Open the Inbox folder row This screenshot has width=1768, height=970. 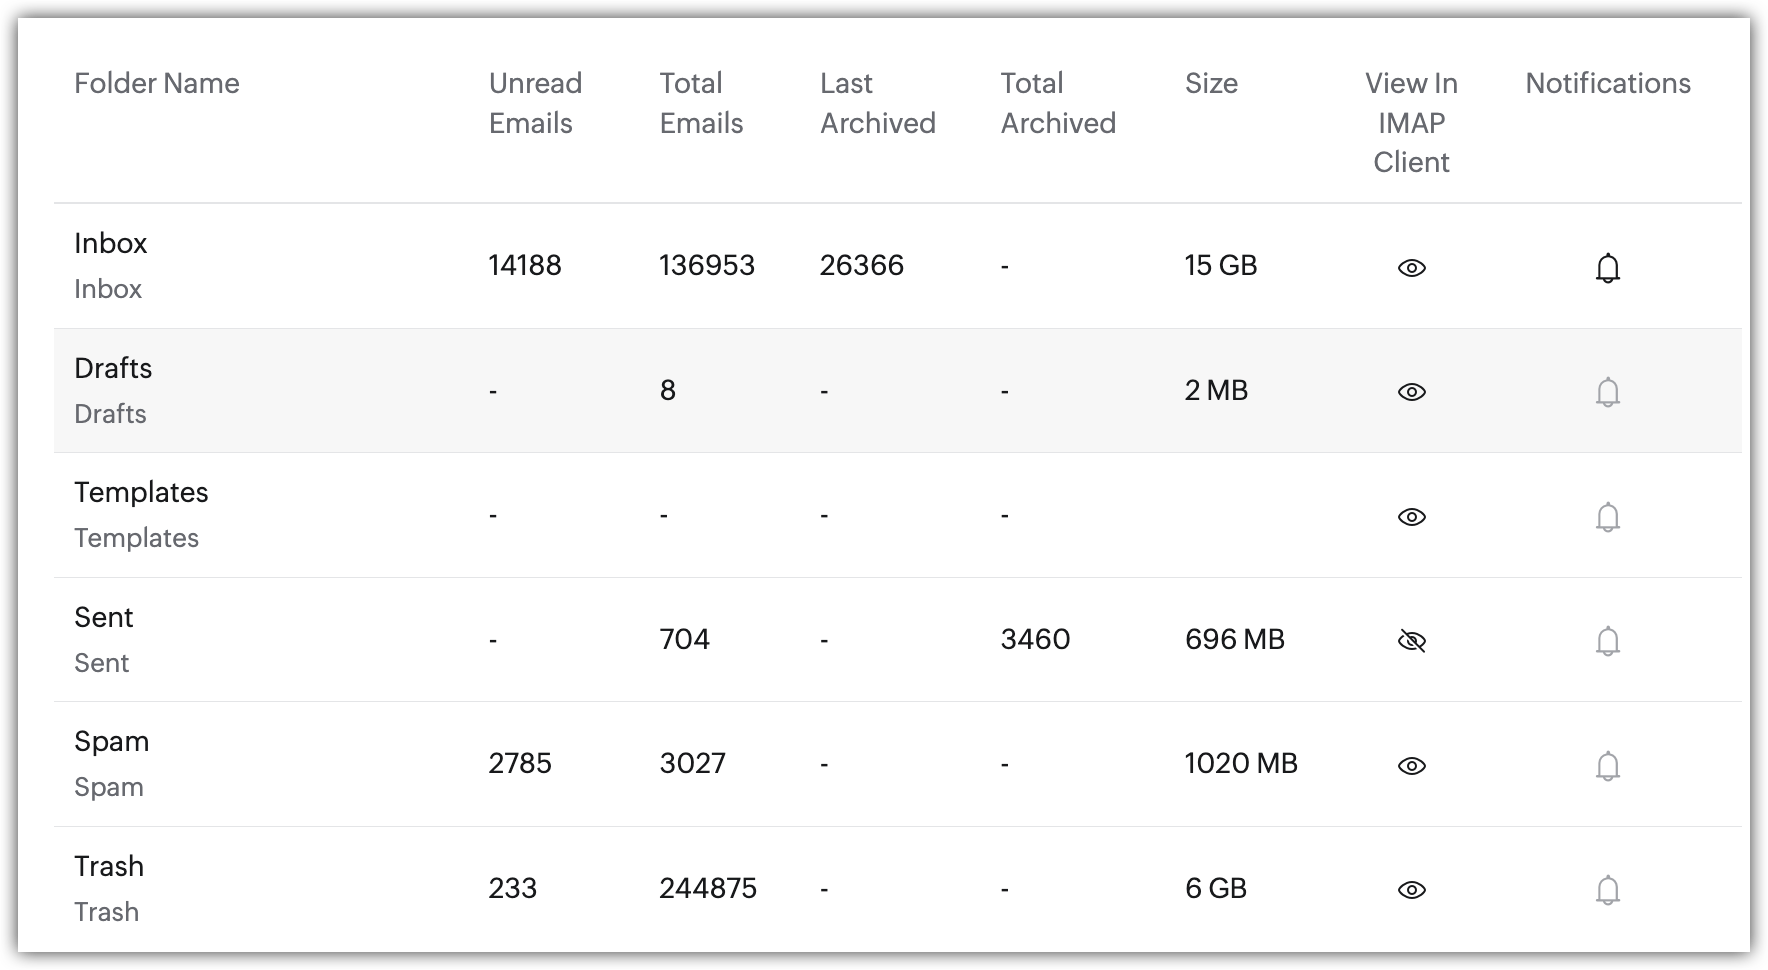point(110,243)
